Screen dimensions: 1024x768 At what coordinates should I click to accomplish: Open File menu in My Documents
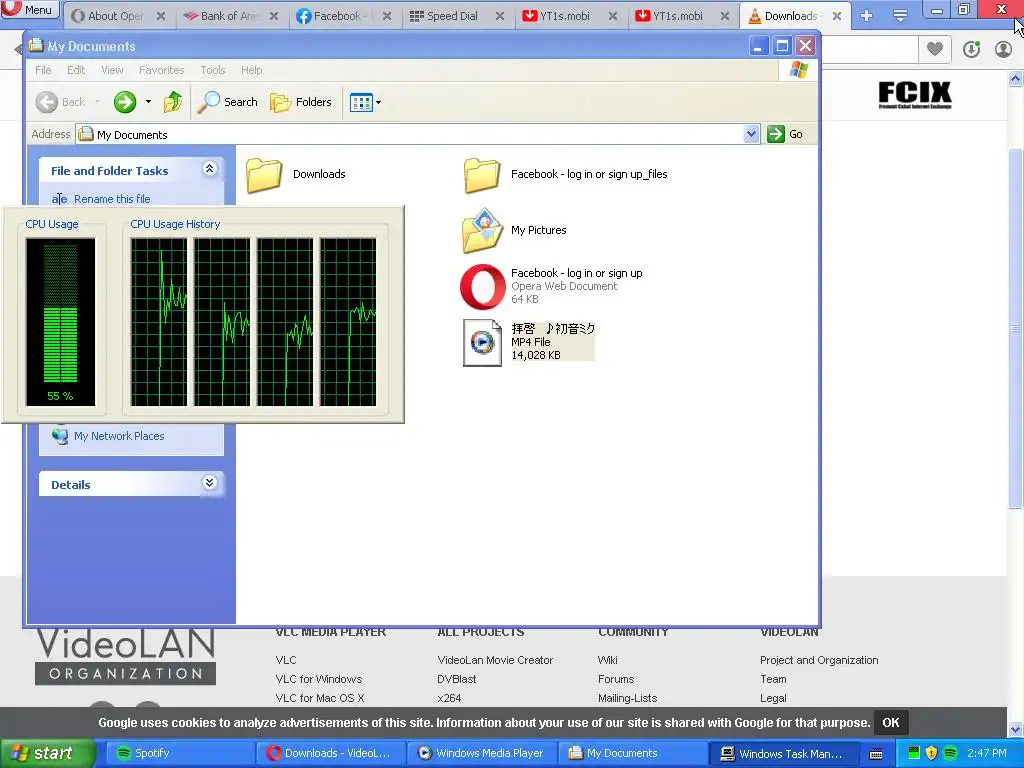click(43, 70)
